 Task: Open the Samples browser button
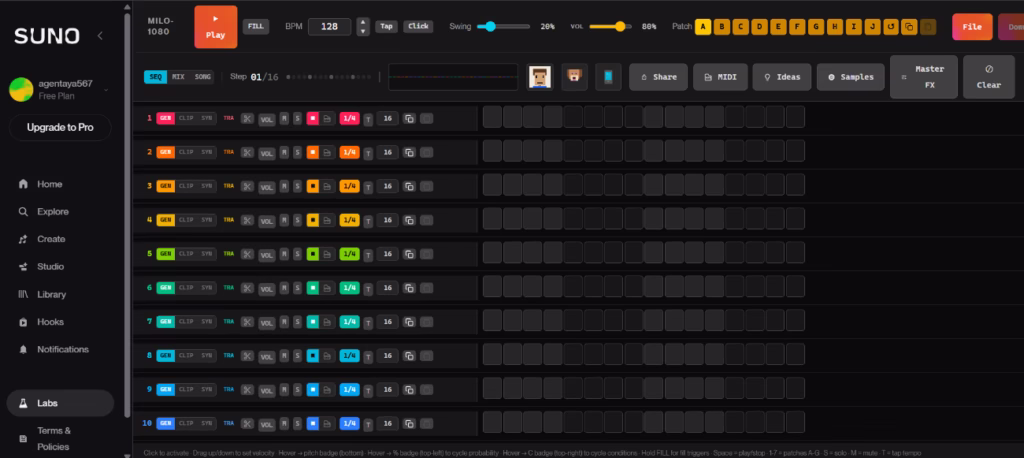point(850,77)
